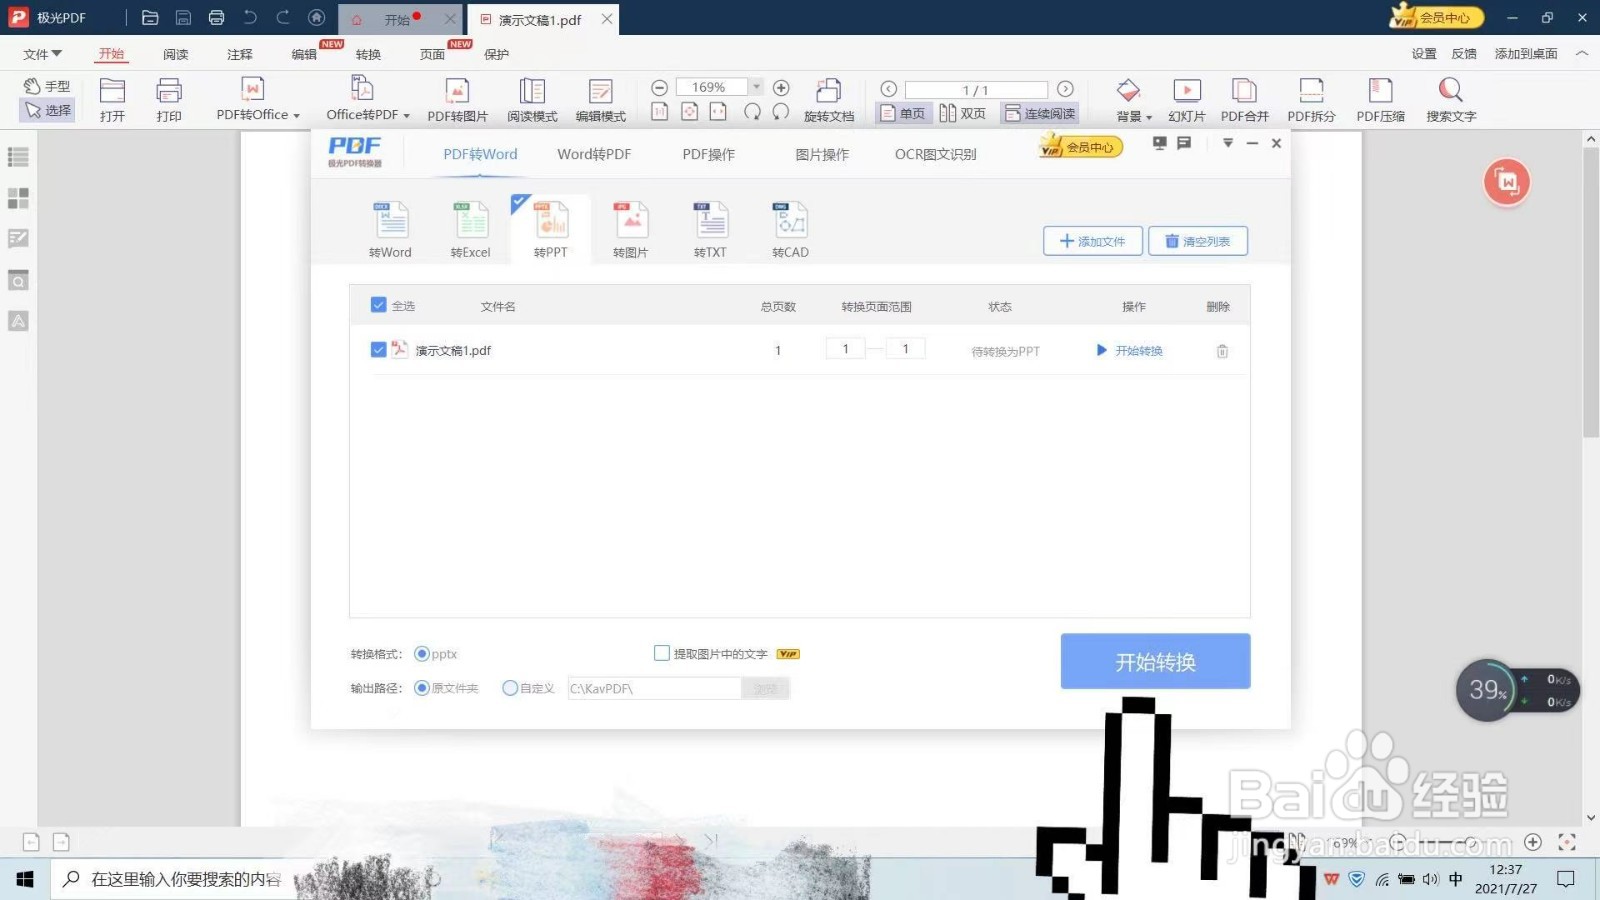The height and width of the screenshot is (900, 1600).
Task: Select the 转CAD conversion icon
Action: coord(791,230)
